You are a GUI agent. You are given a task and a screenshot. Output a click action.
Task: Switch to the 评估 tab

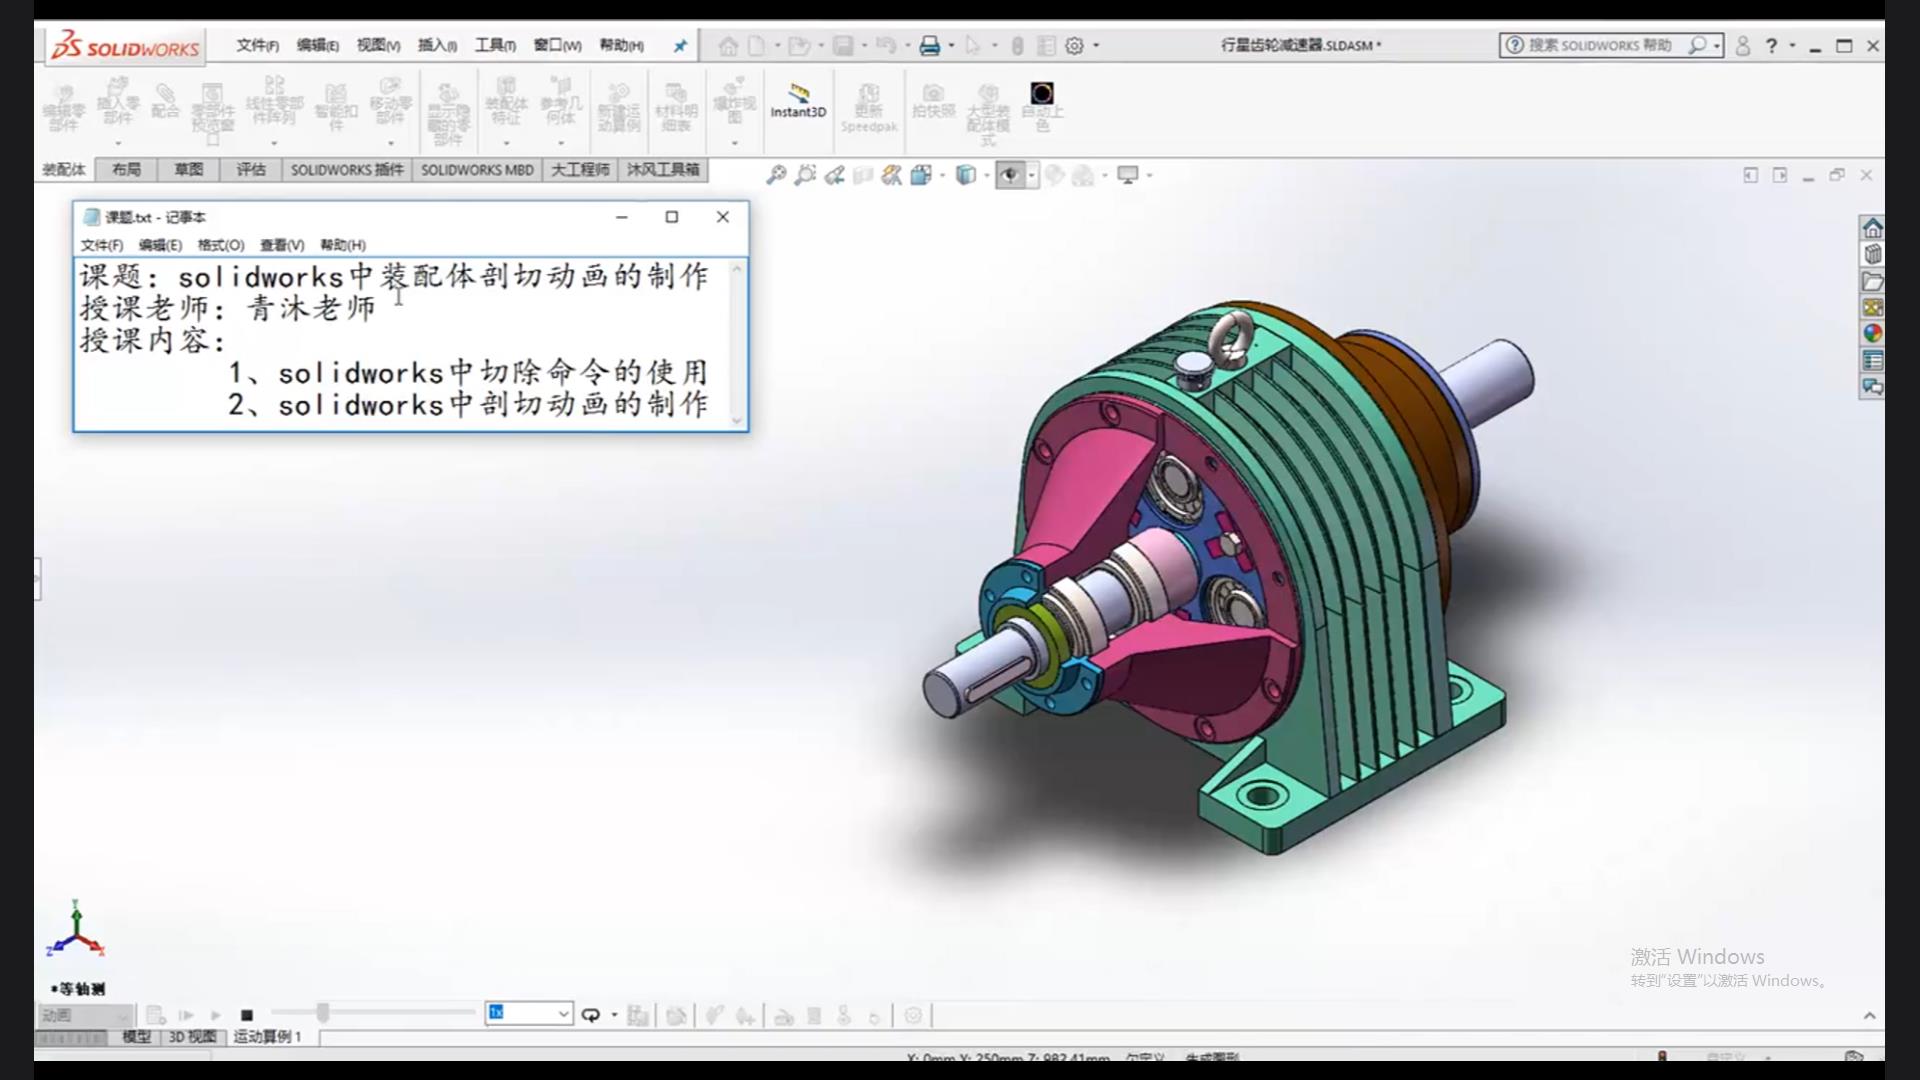coord(251,170)
